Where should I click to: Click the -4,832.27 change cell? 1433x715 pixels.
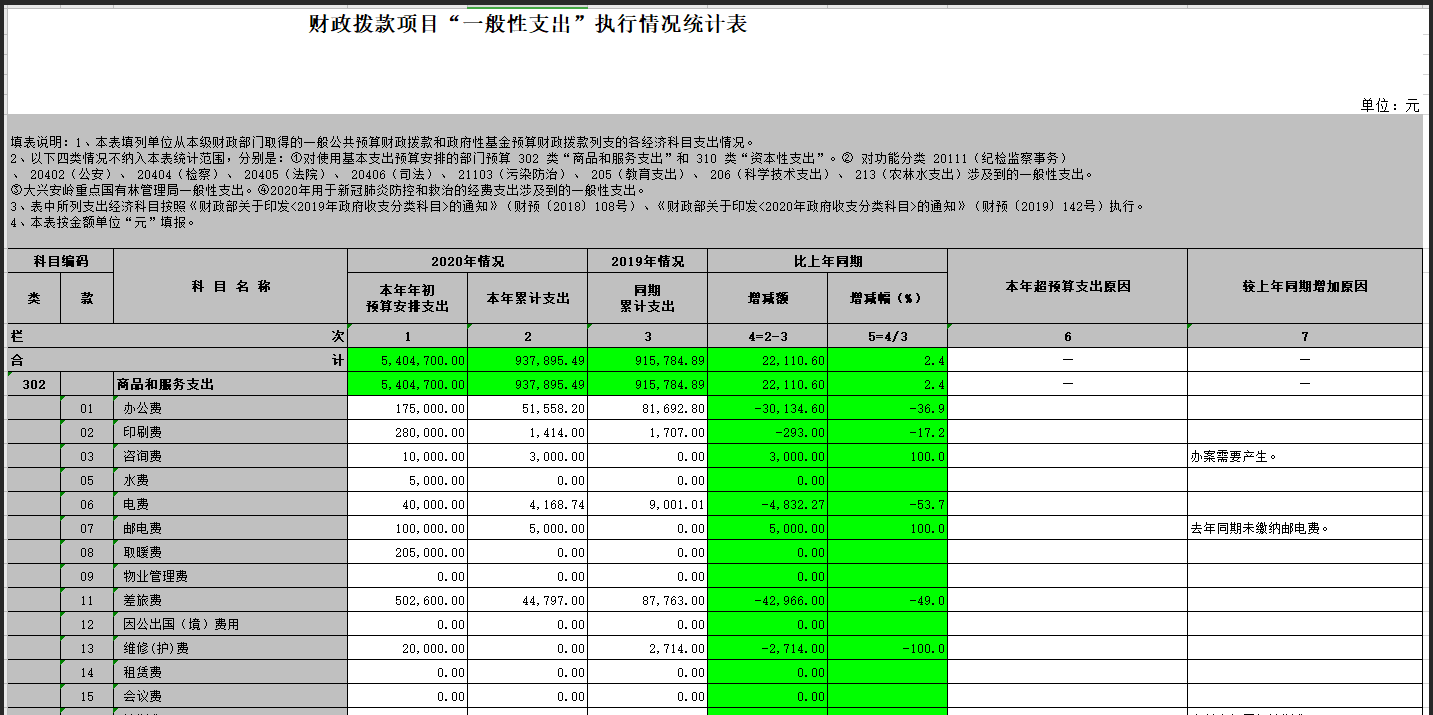coord(768,504)
